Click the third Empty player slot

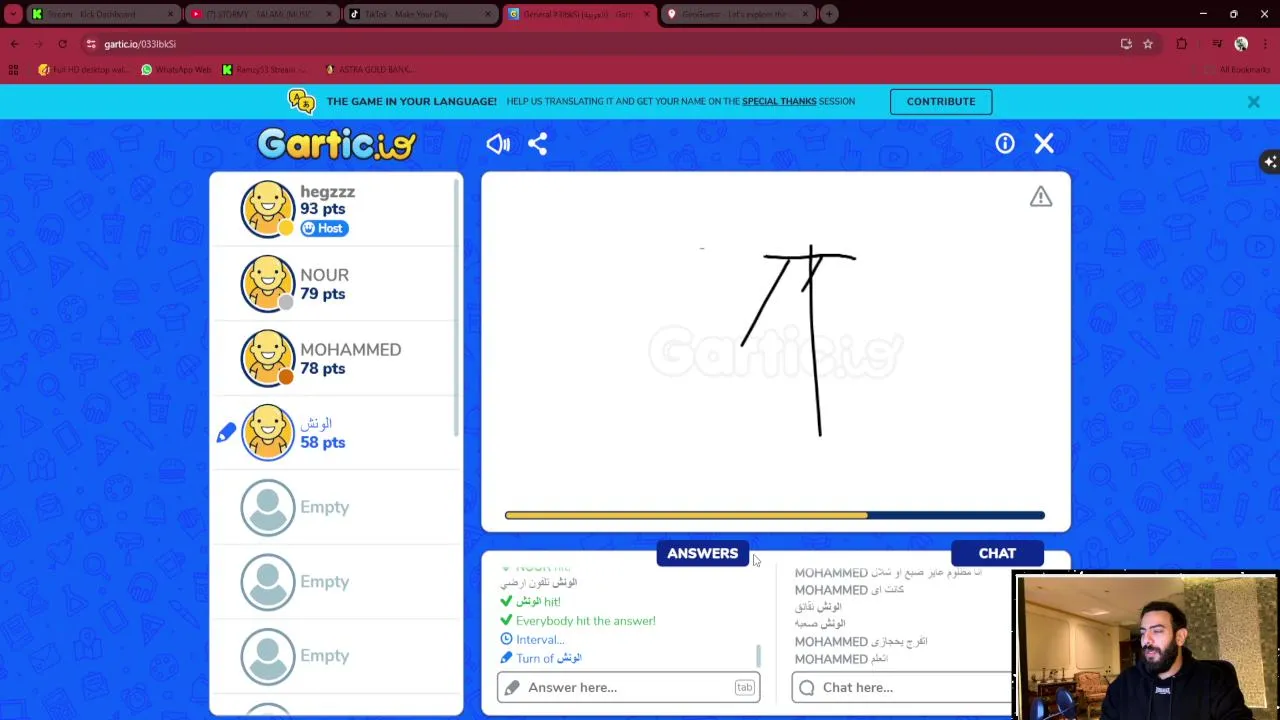point(336,655)
